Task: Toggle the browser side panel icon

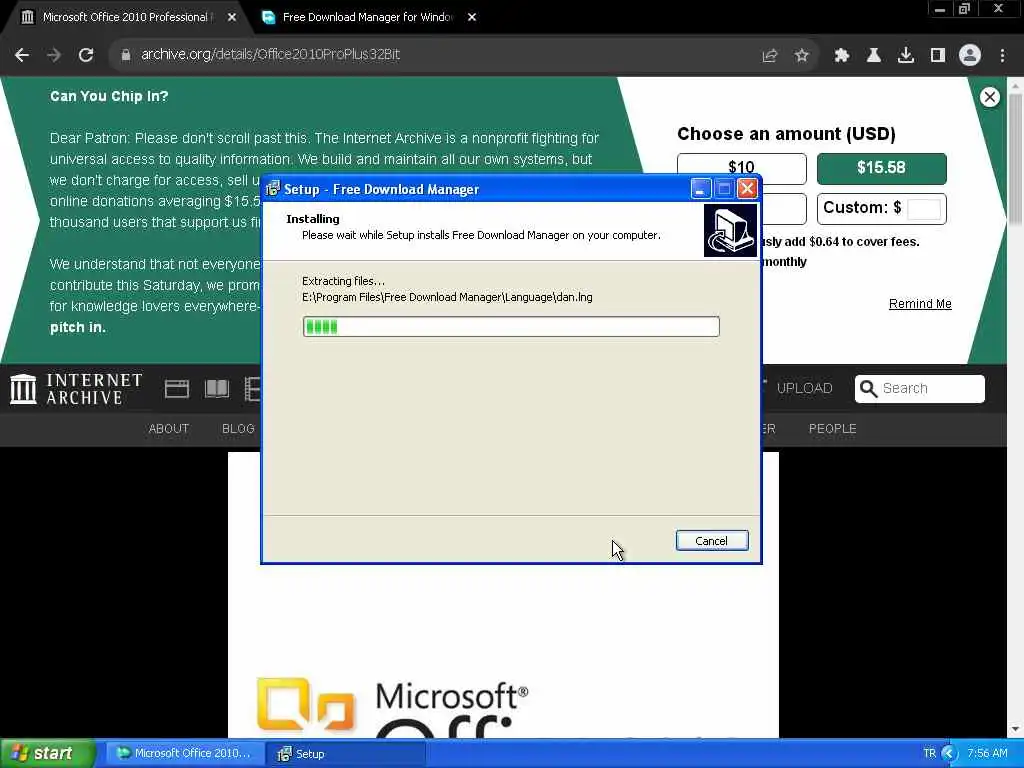Action: [x=937, y=56]
